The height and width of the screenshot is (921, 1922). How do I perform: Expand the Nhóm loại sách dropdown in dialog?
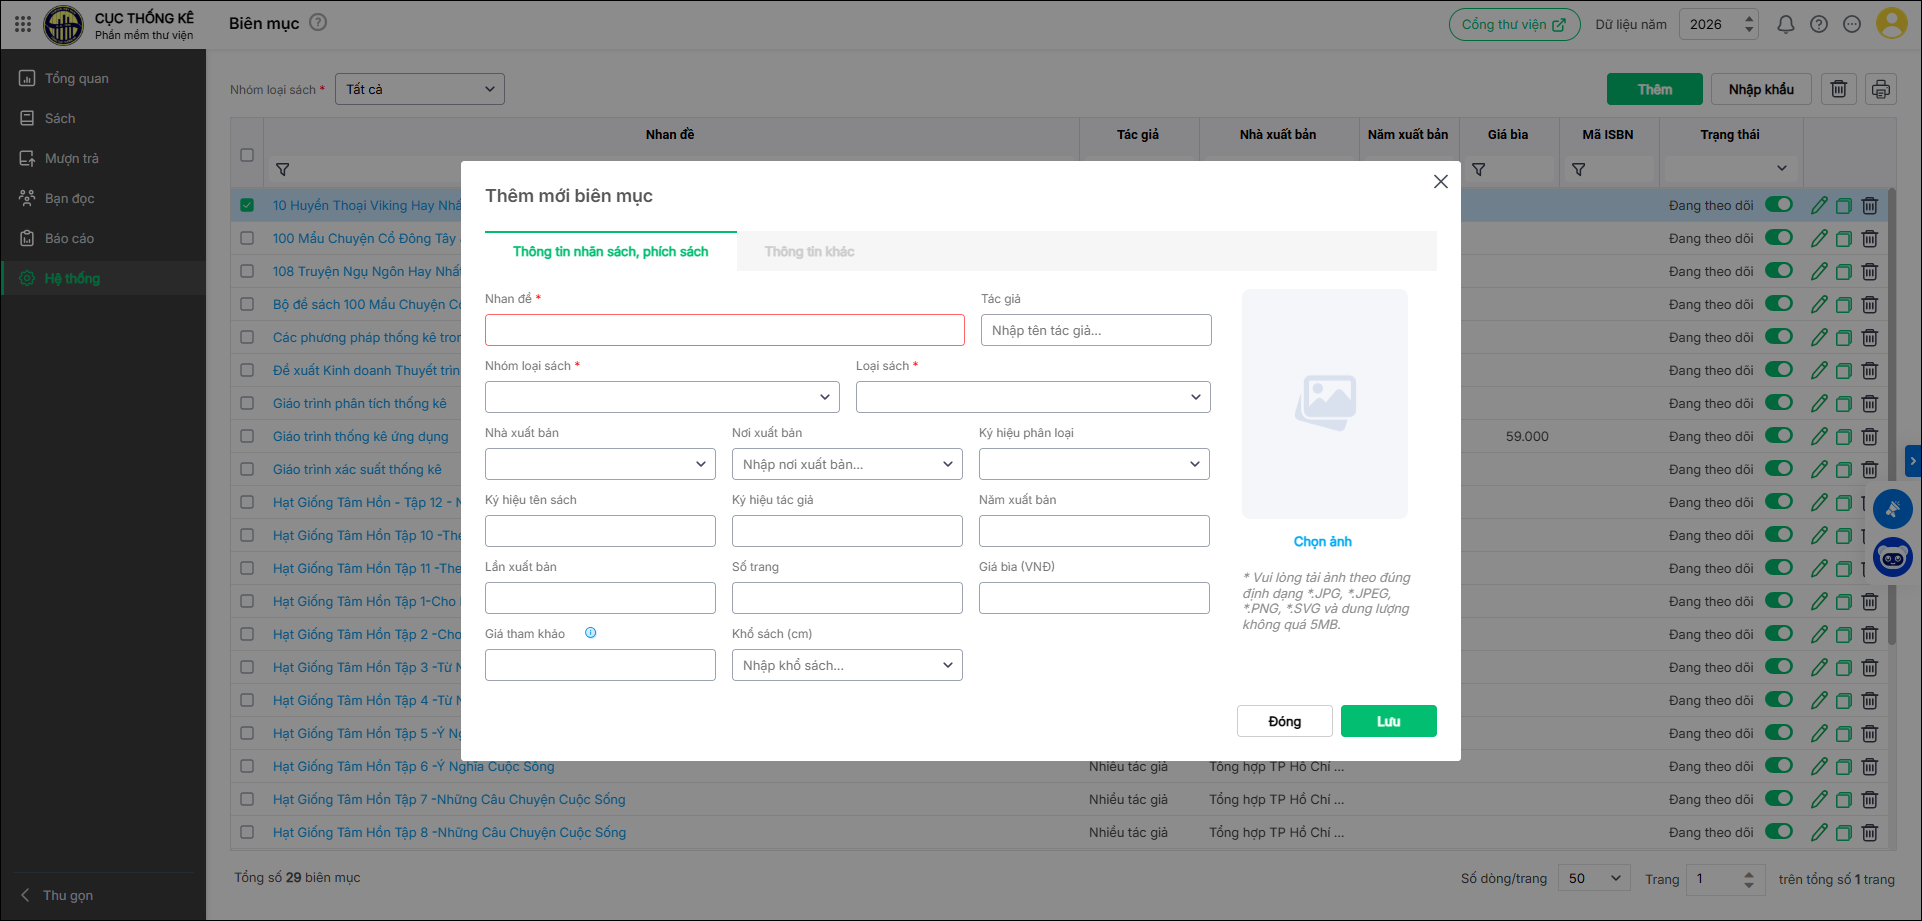point(662,397)
